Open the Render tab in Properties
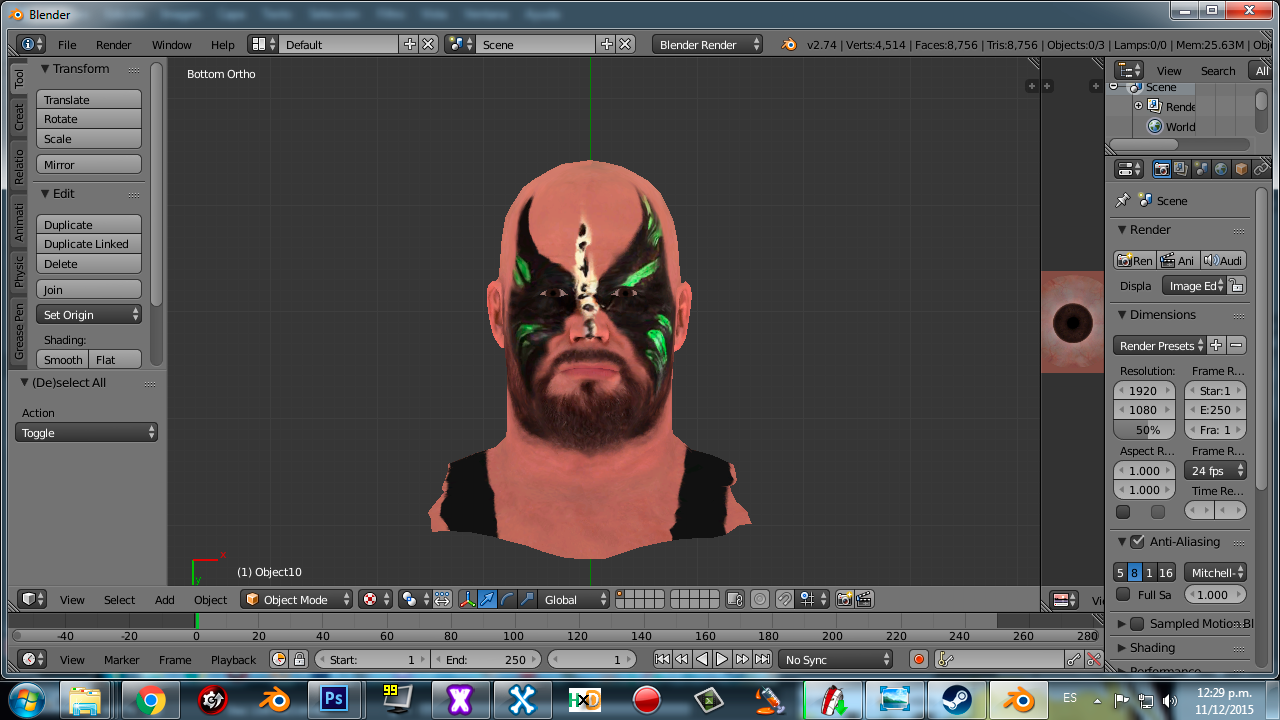Viewport: 1280px width, 720px height. click(1162, 169)
